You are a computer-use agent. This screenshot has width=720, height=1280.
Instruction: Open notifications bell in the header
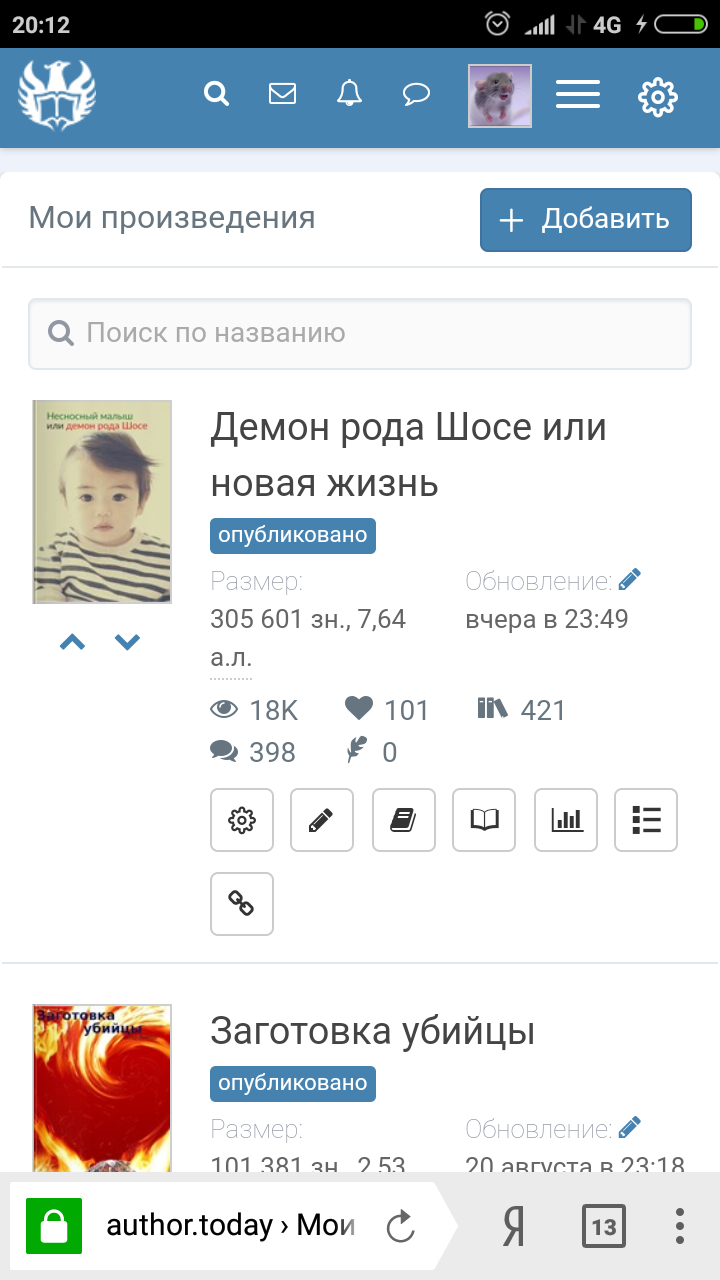pos(349,94)
